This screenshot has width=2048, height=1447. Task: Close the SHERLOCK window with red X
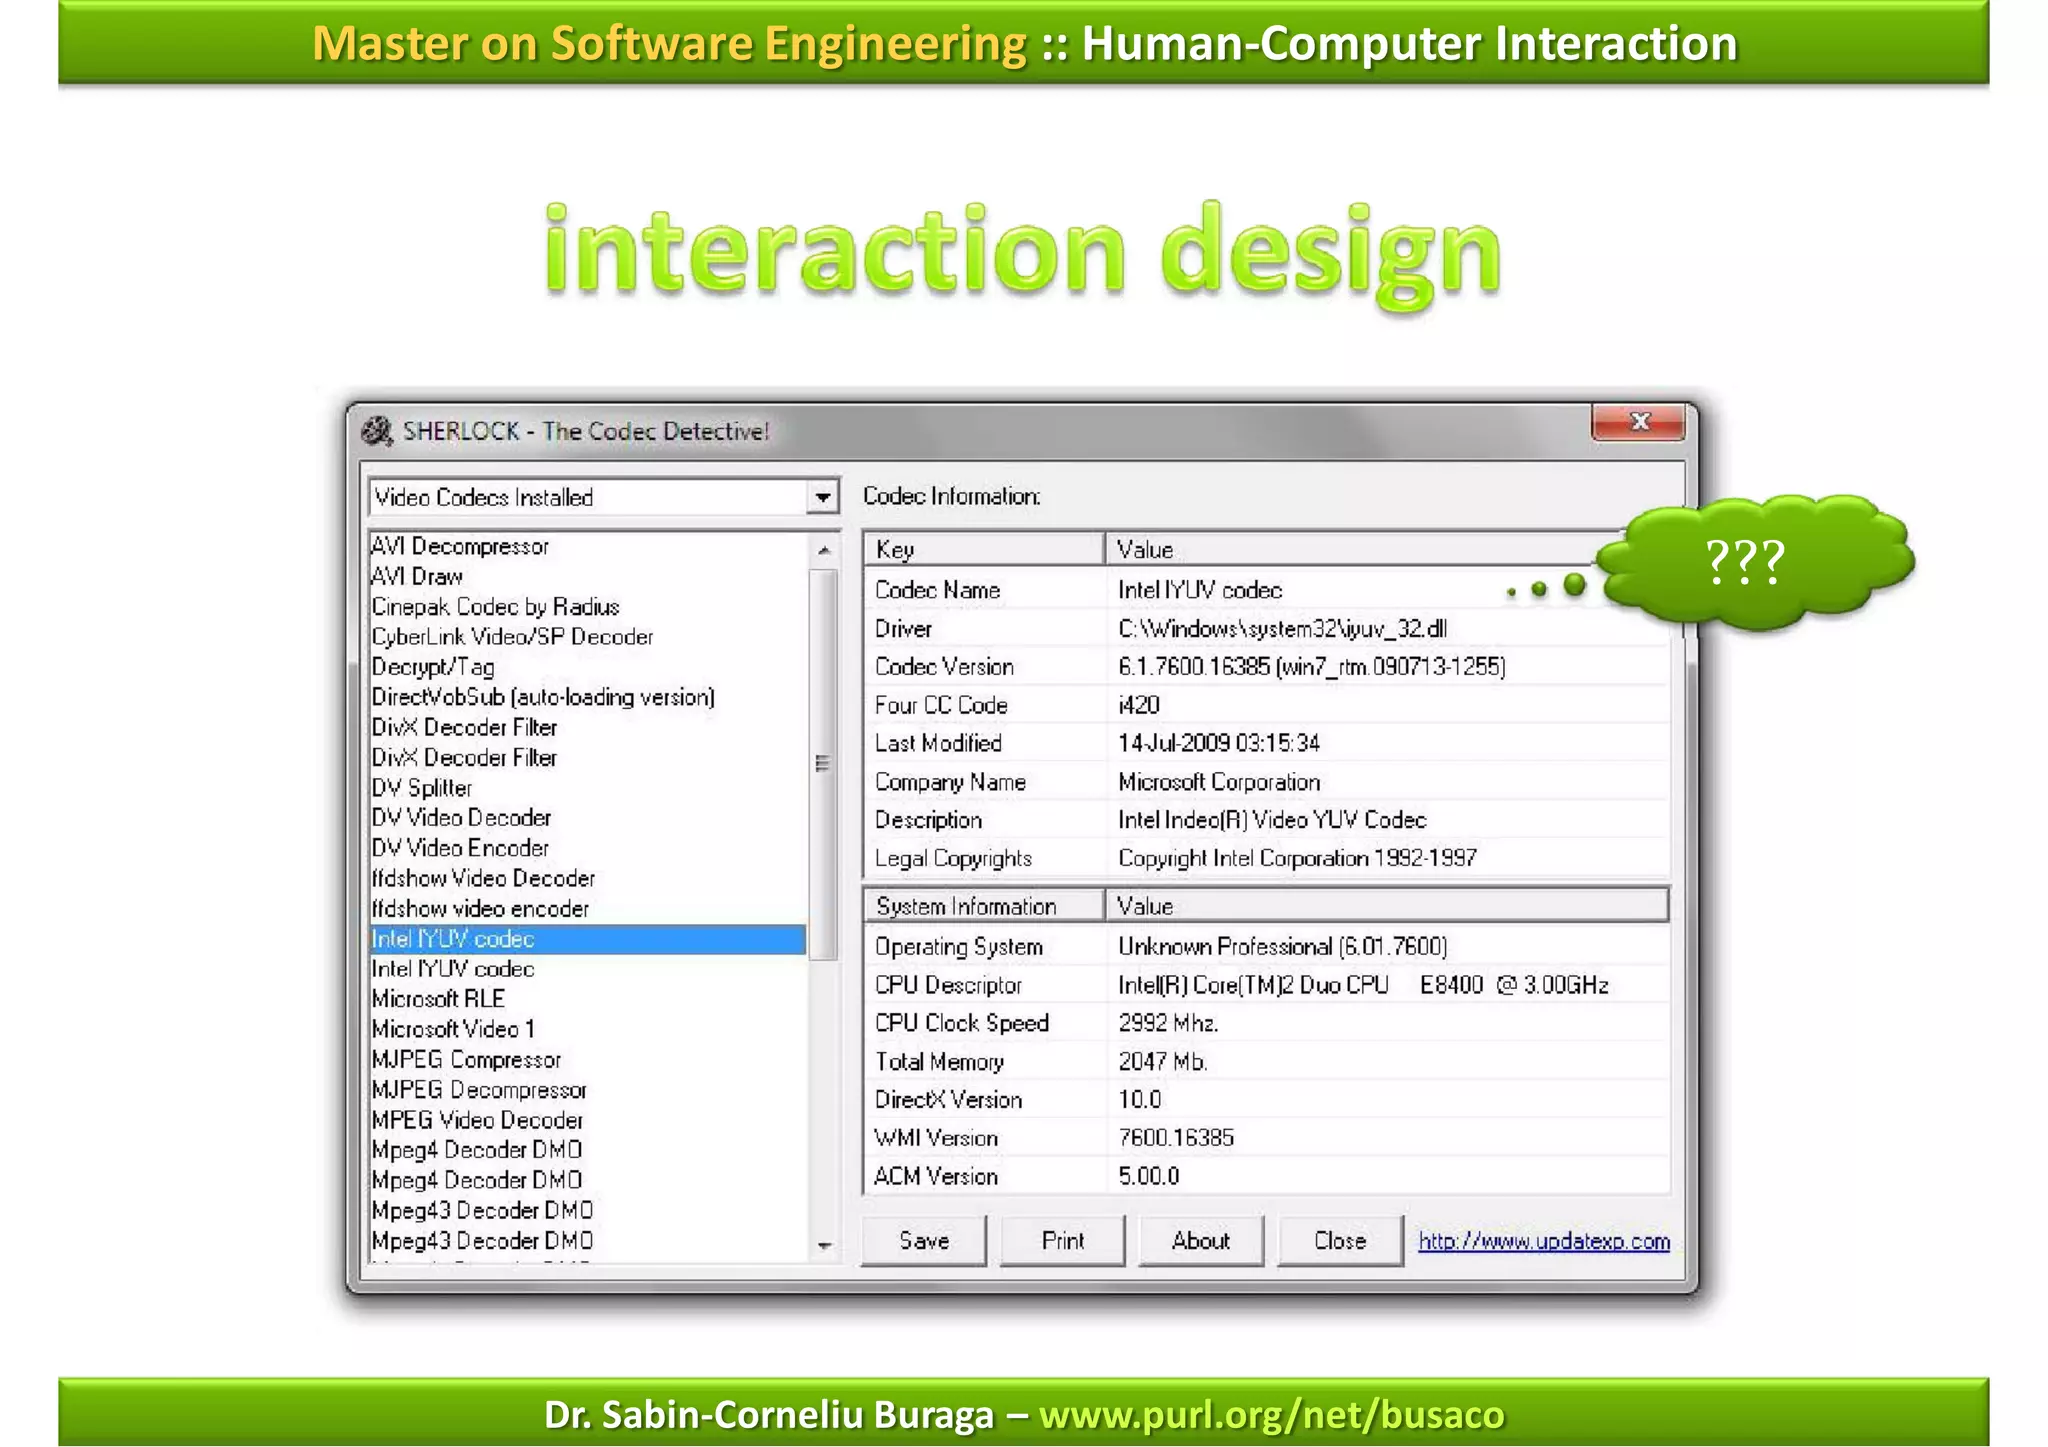coord(1638,421)
